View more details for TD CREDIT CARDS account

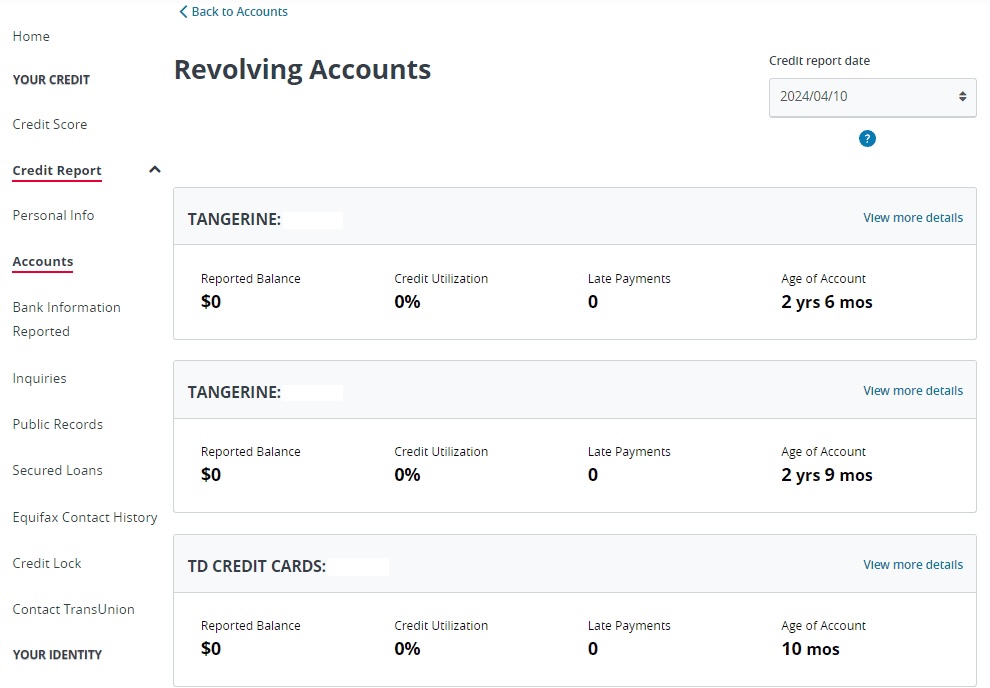(912, 564)
